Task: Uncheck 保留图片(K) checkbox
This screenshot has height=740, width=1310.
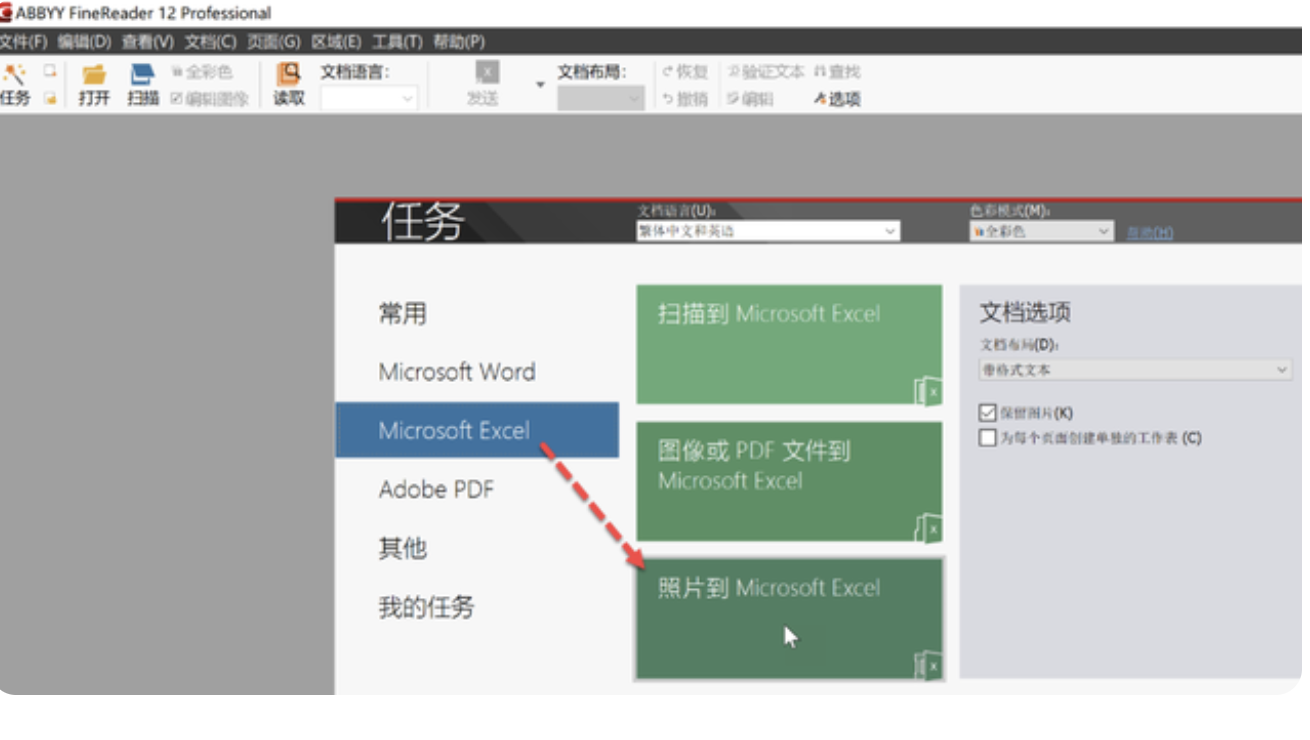Action: pyautogui.click(x=988, y=413)
